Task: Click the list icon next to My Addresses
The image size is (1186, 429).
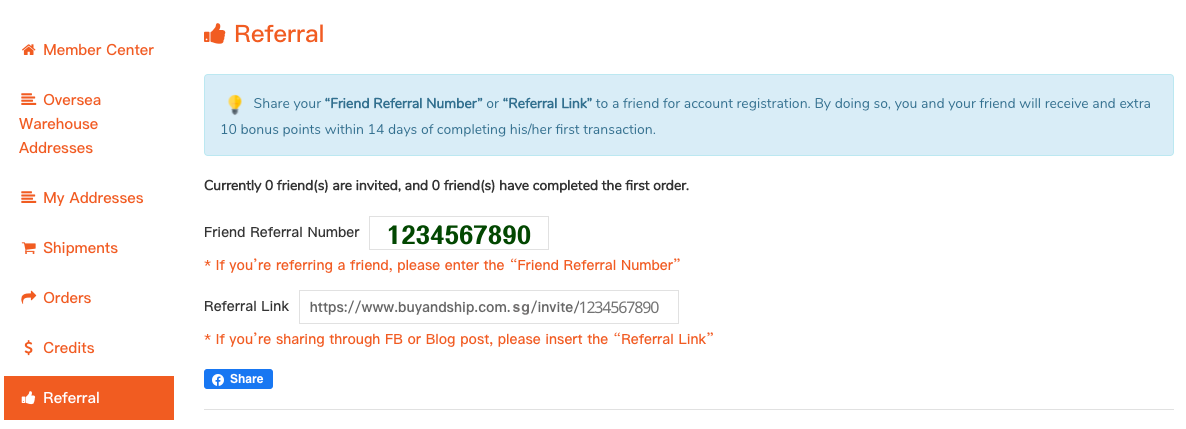Action: [29, 197]
